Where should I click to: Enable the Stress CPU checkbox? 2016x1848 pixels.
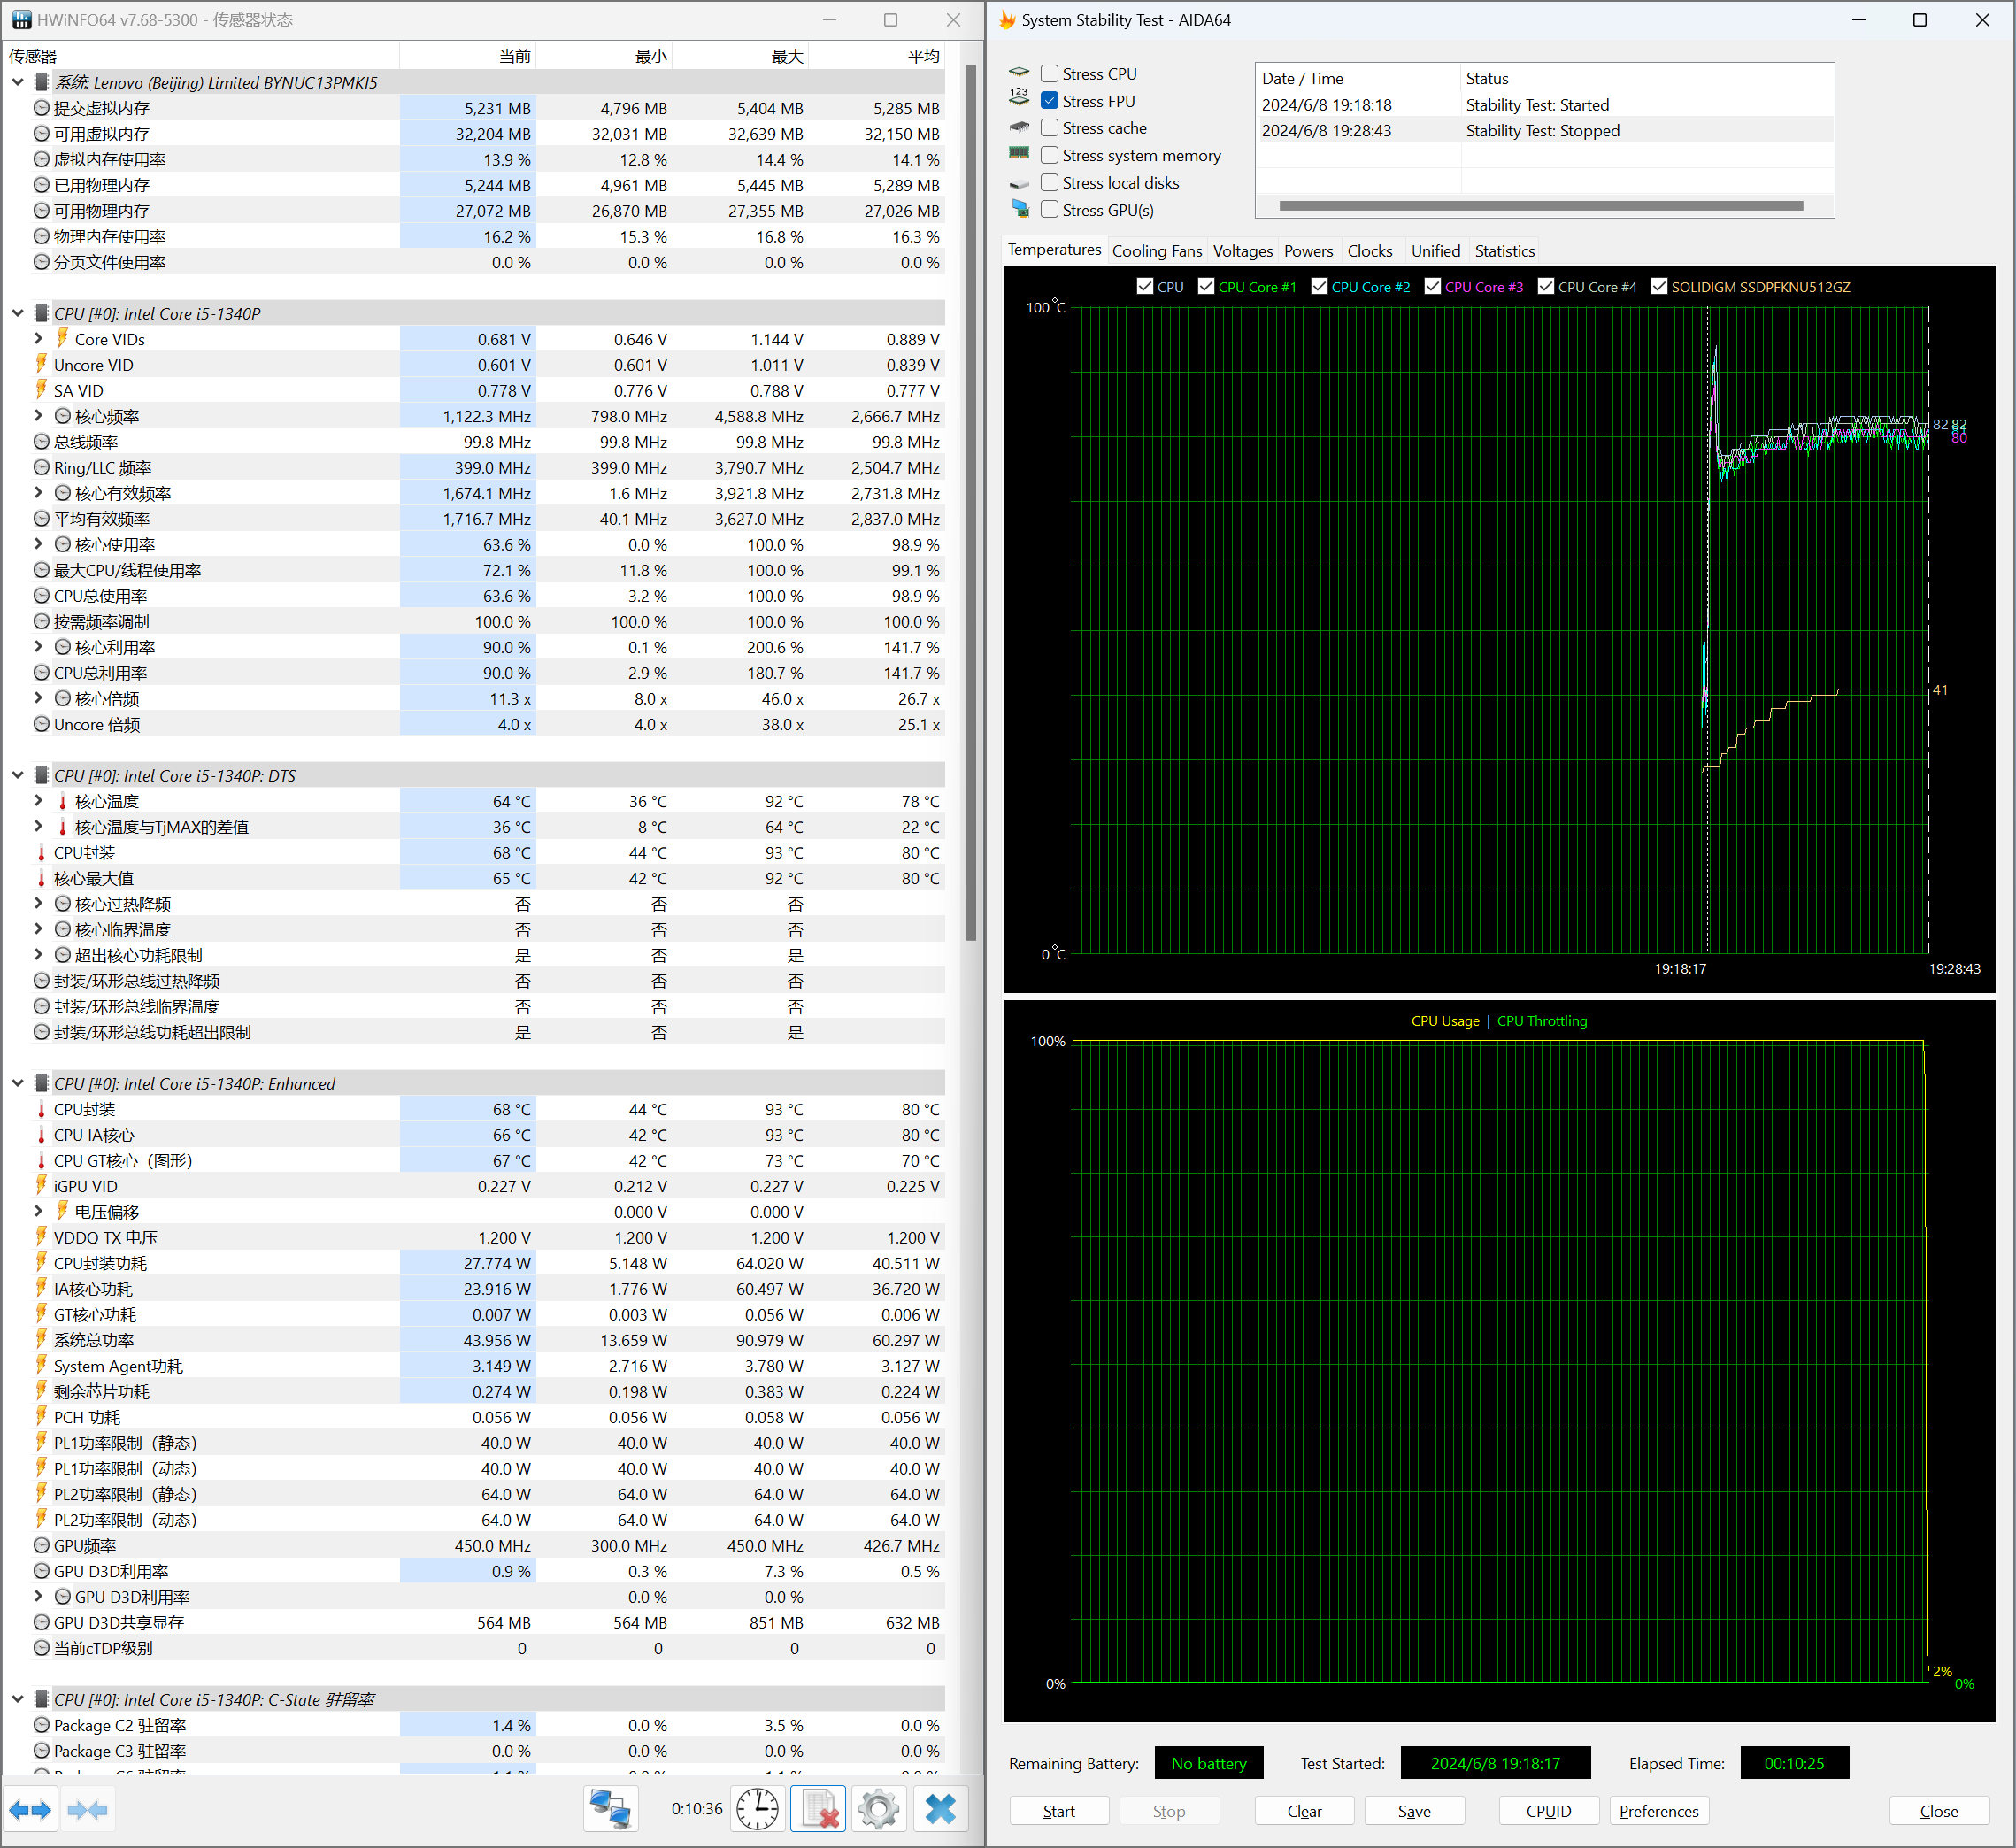(1050, 74)
